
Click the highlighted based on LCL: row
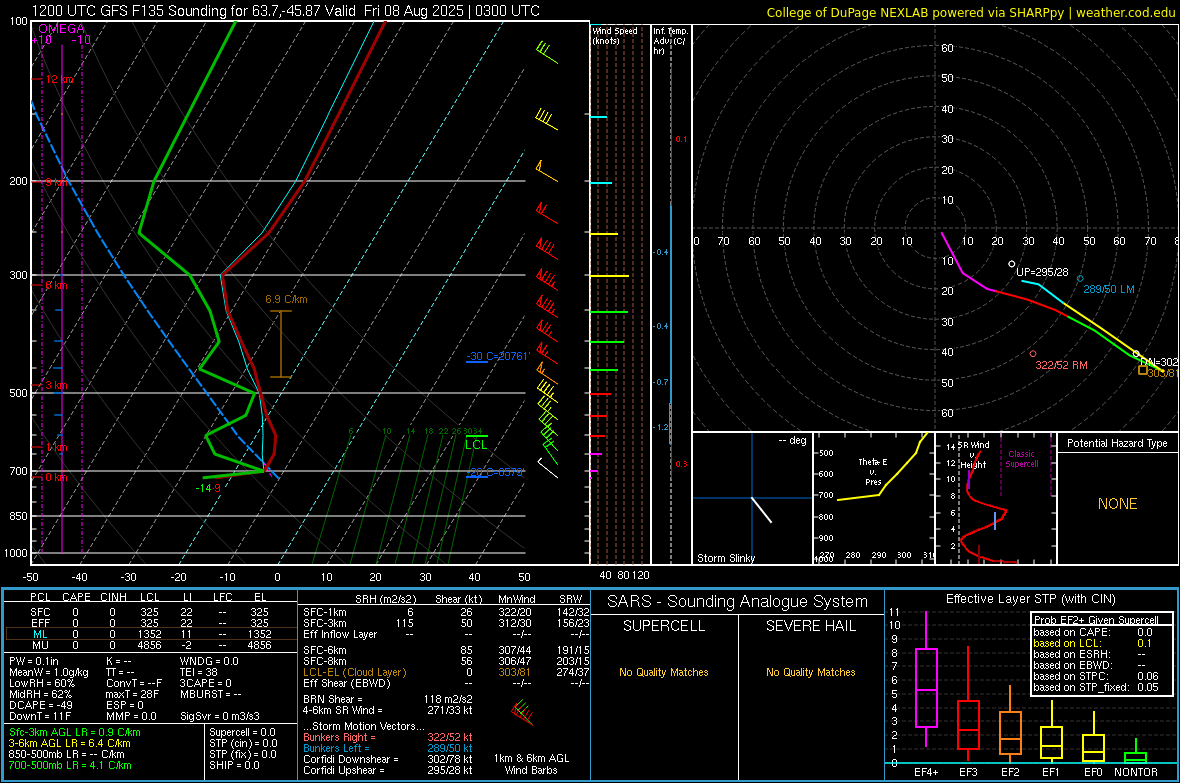click(x=1096, y=643)
